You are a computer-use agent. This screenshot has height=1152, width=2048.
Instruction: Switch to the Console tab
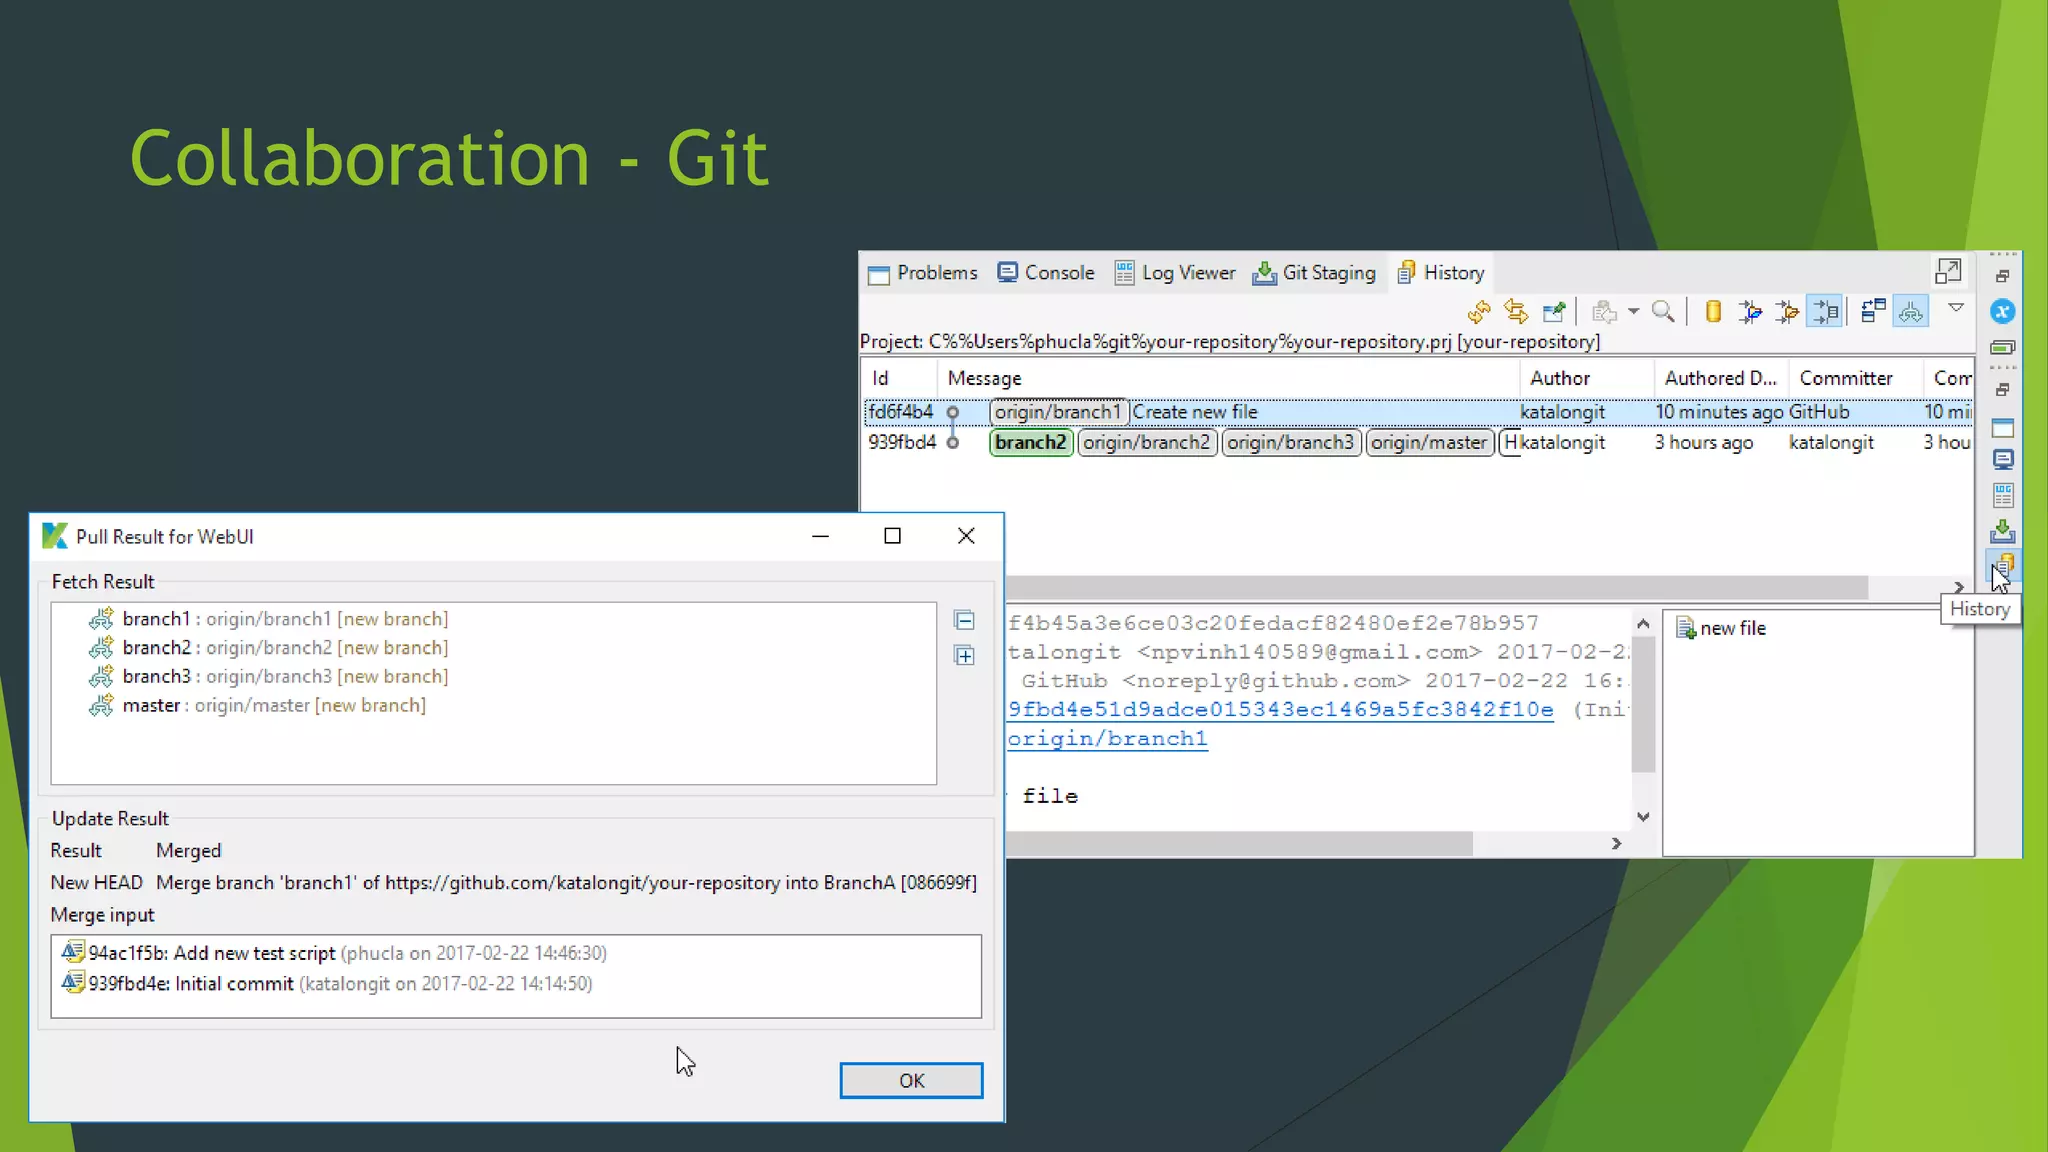tap(1046, 273)
